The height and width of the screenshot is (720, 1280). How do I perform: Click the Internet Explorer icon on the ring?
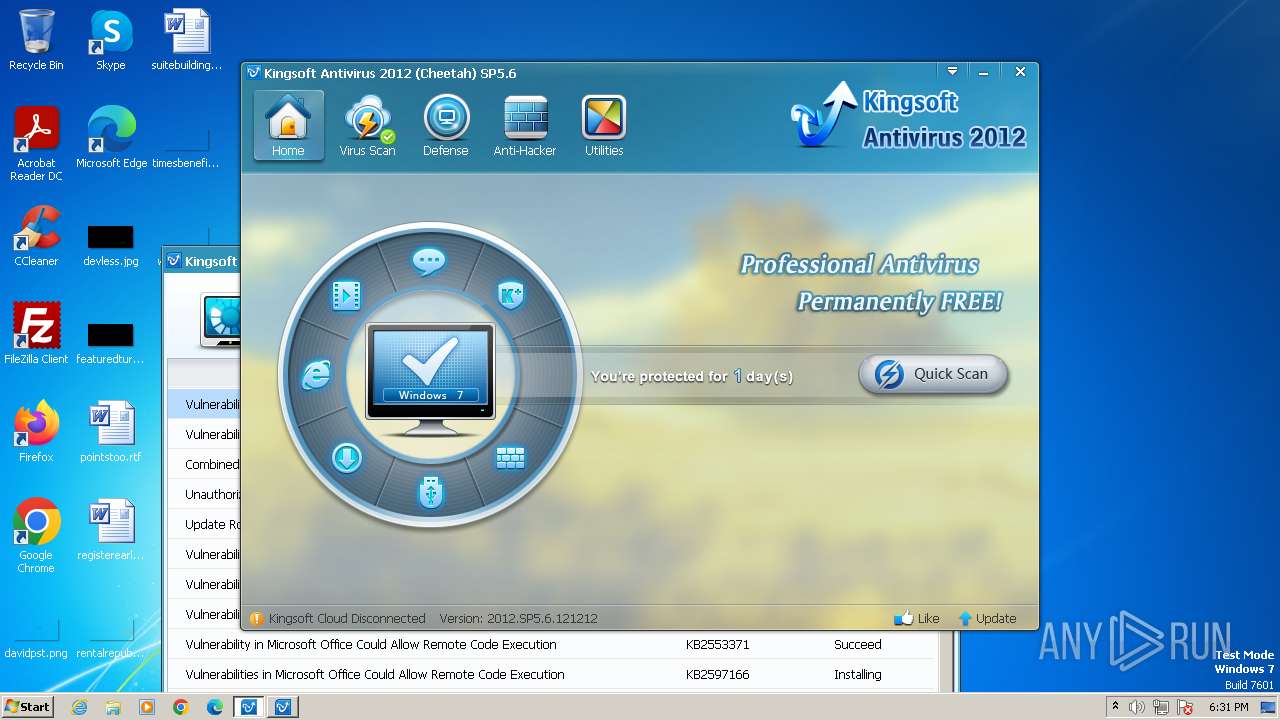click(316, 375)
